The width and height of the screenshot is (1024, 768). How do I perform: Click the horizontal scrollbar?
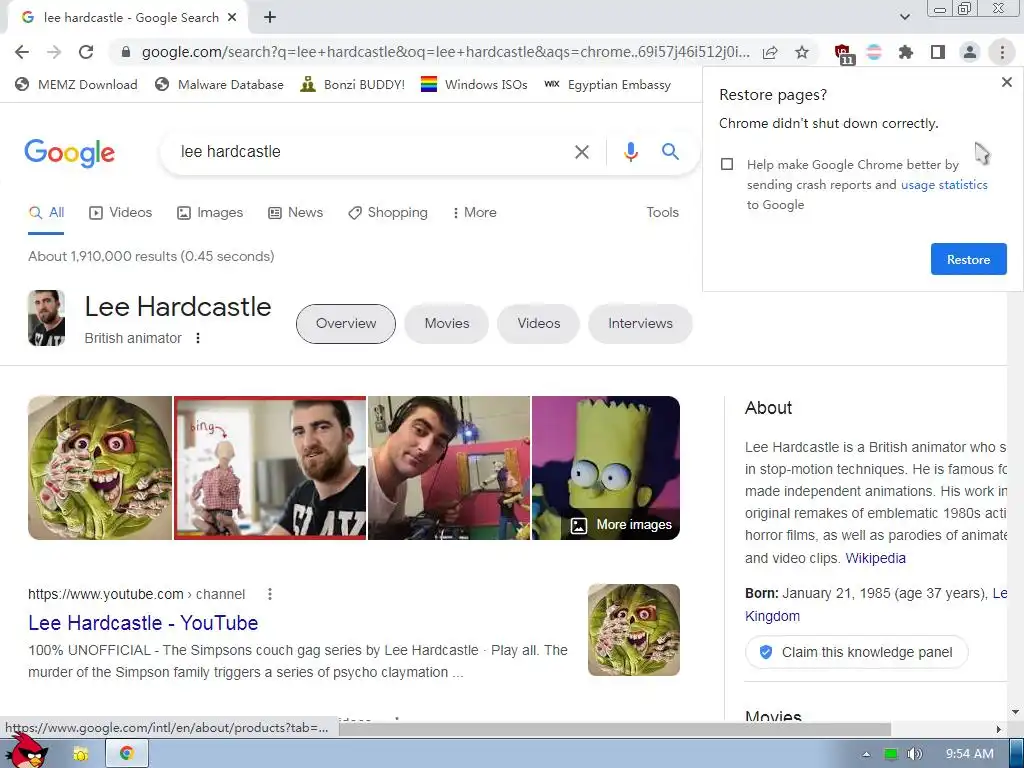tap(614, 729)
